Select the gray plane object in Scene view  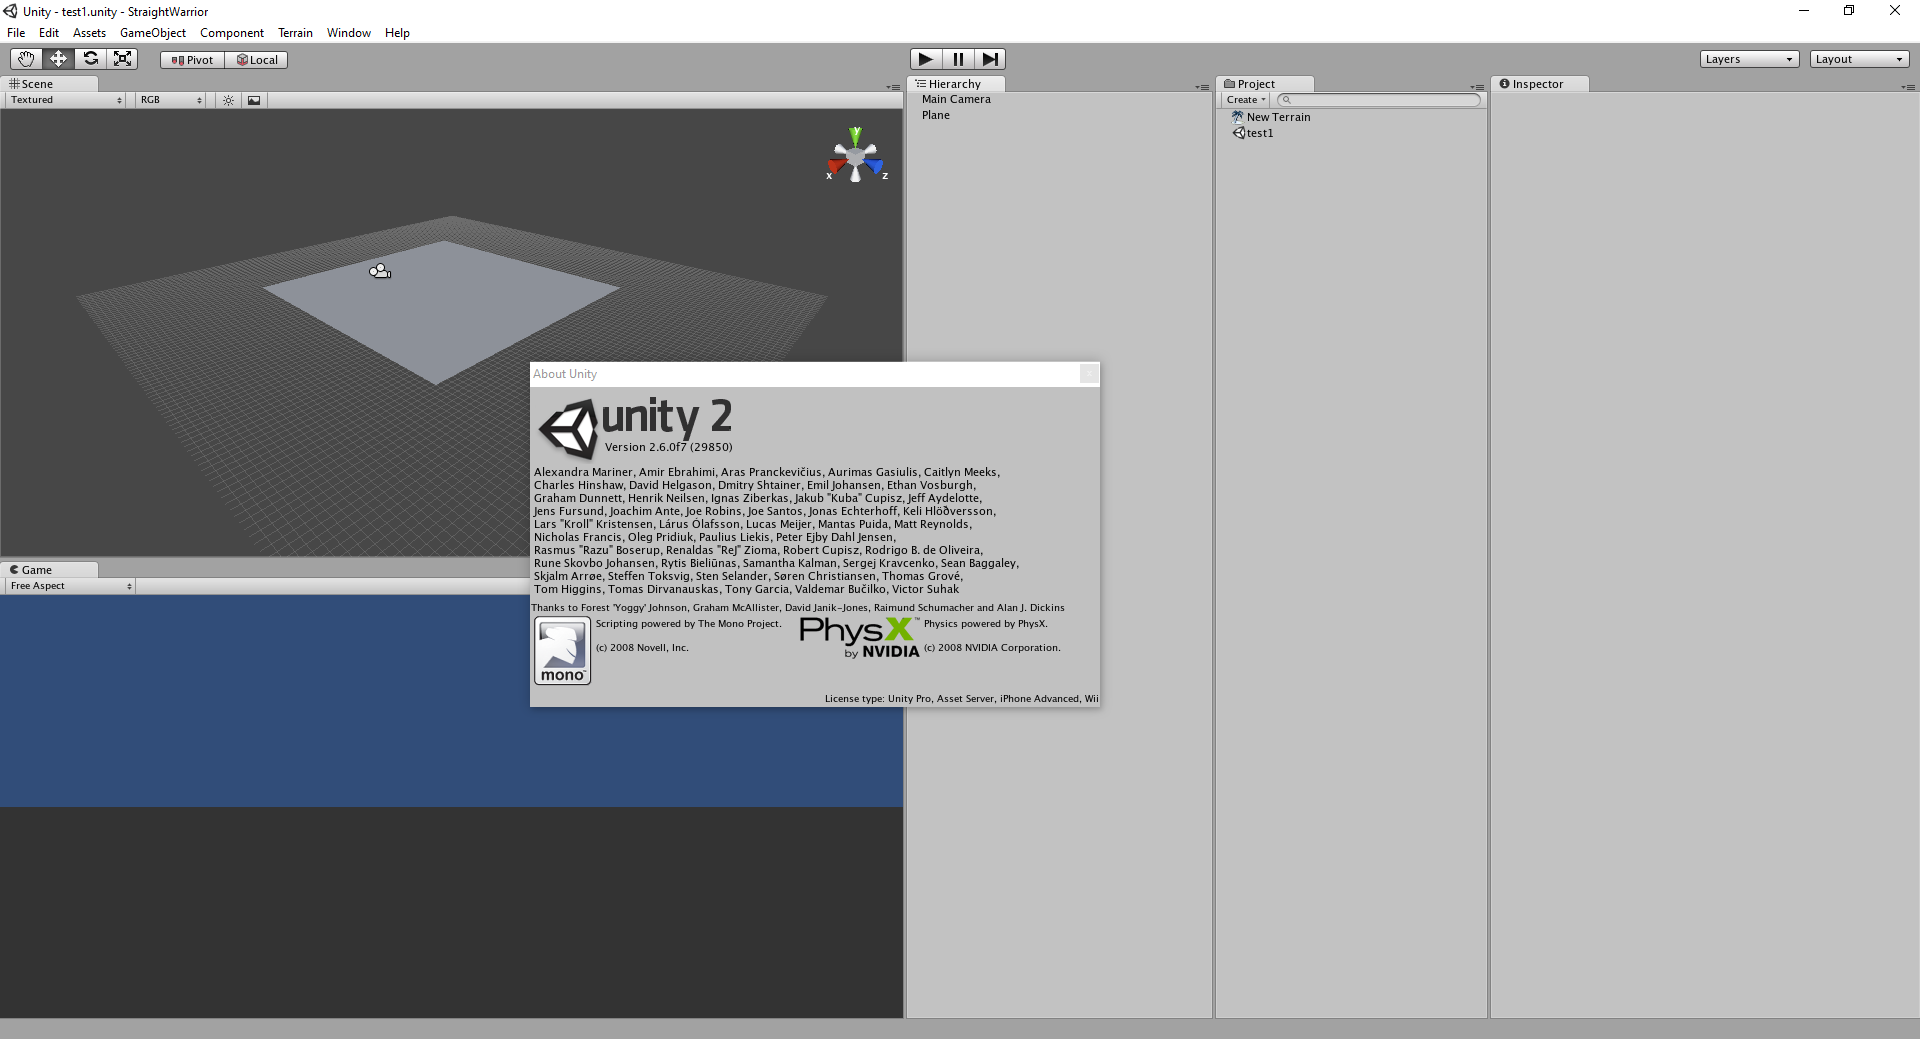tap(441, 310)
